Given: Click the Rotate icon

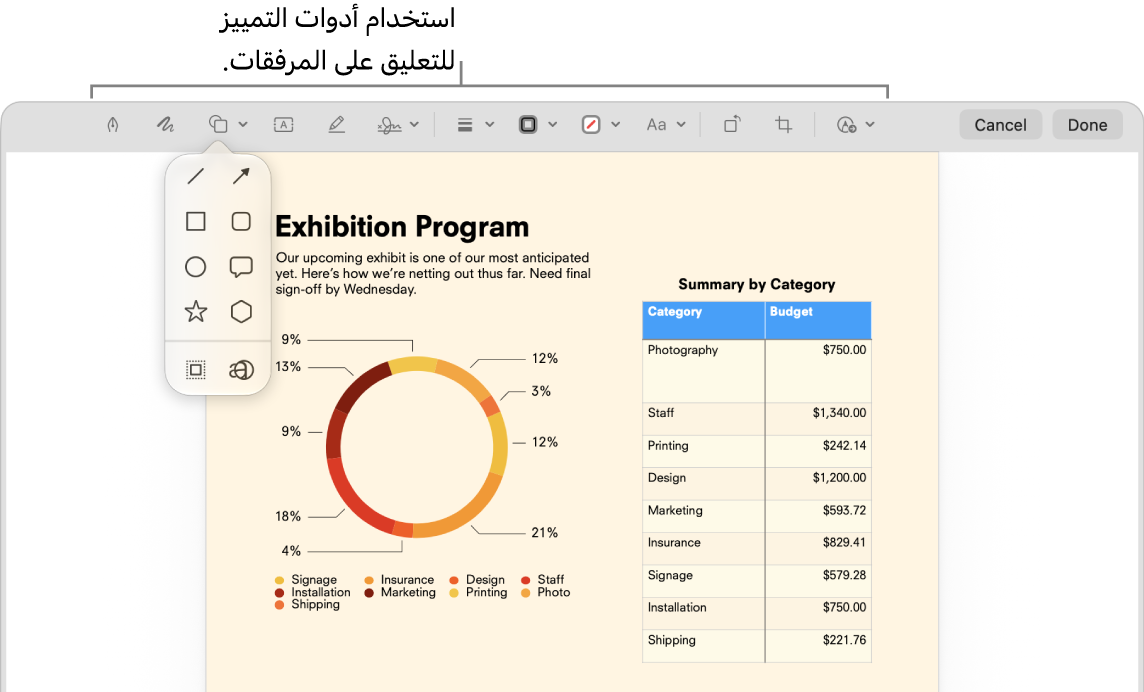Looking at the screenshot, I should [732, 125].
